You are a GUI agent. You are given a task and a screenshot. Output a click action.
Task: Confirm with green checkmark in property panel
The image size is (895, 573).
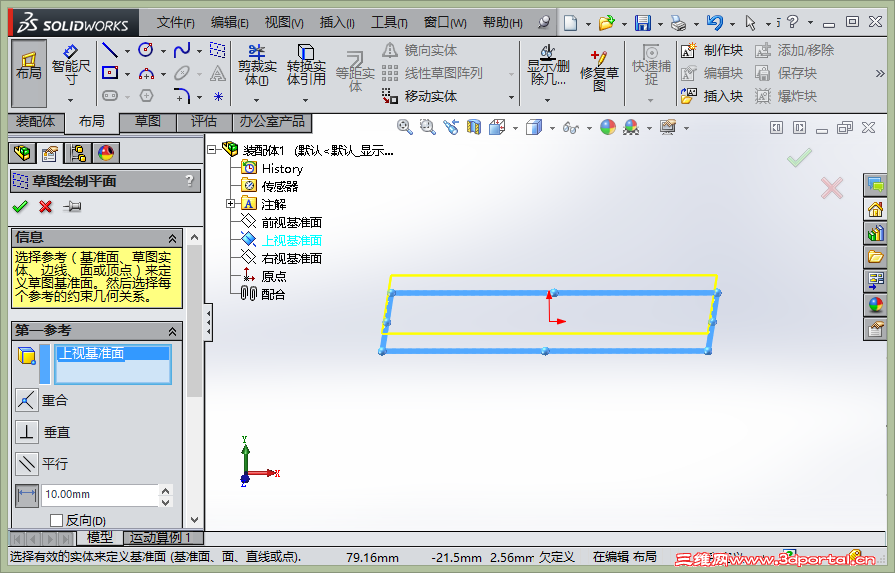pyautogui.click(x=20, y=207)
